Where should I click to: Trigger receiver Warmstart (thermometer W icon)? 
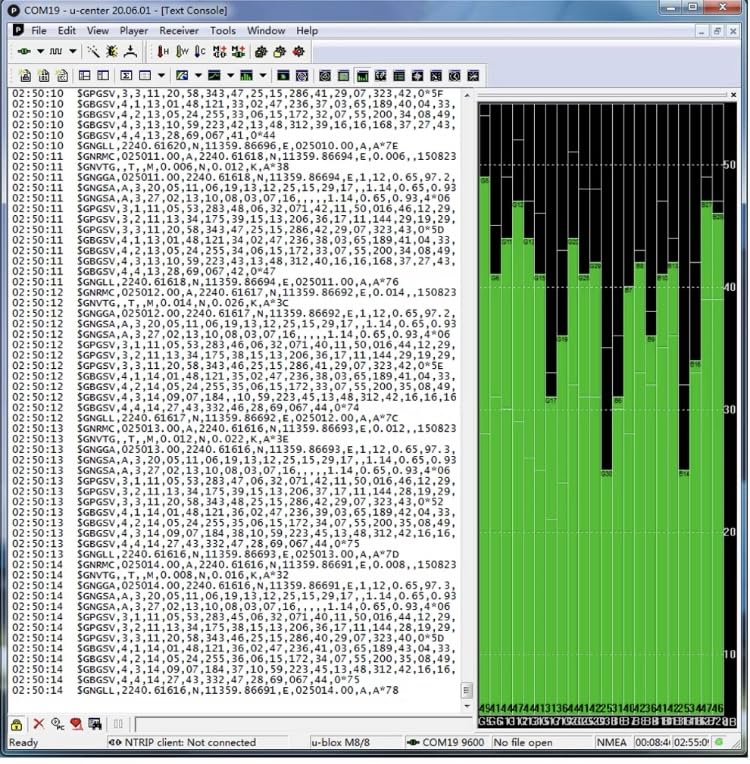(182, 51)
